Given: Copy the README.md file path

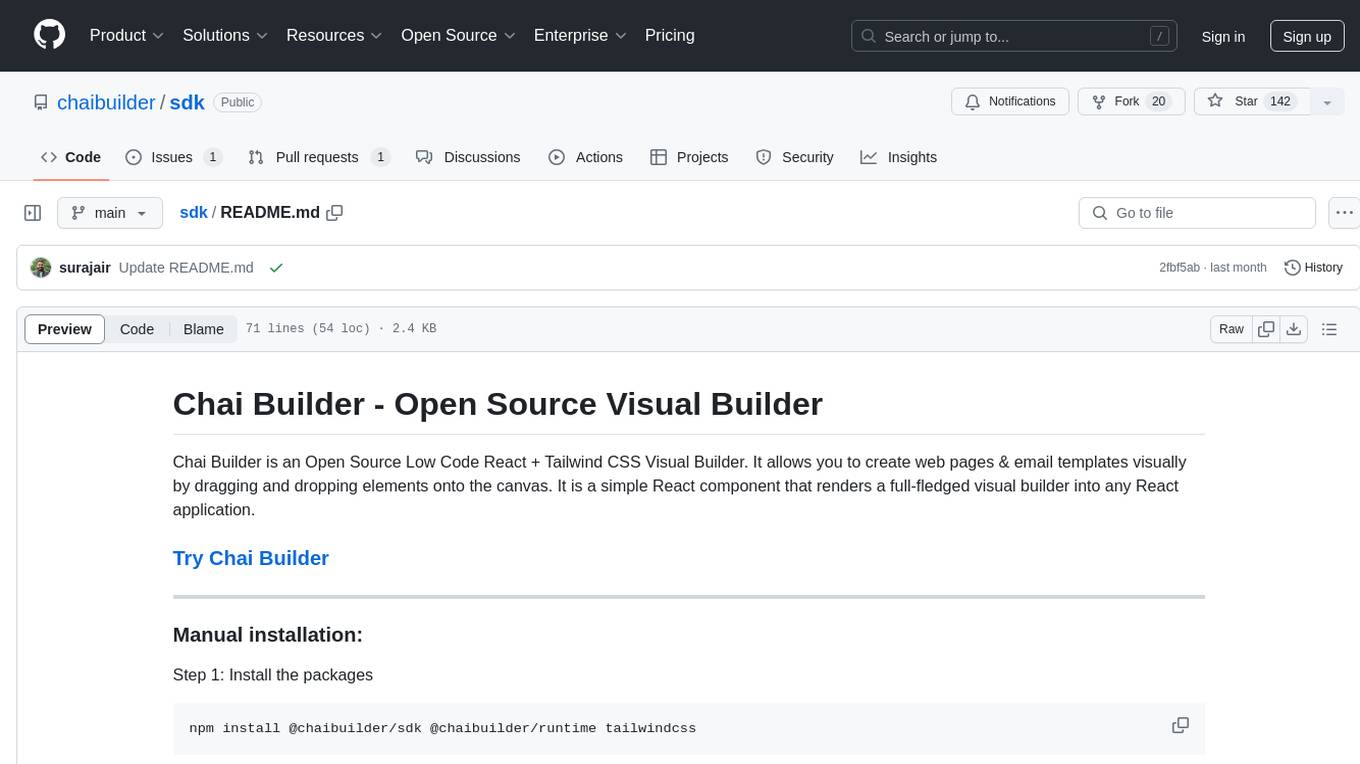Looking at the screenshot, I should pos(335,212).
